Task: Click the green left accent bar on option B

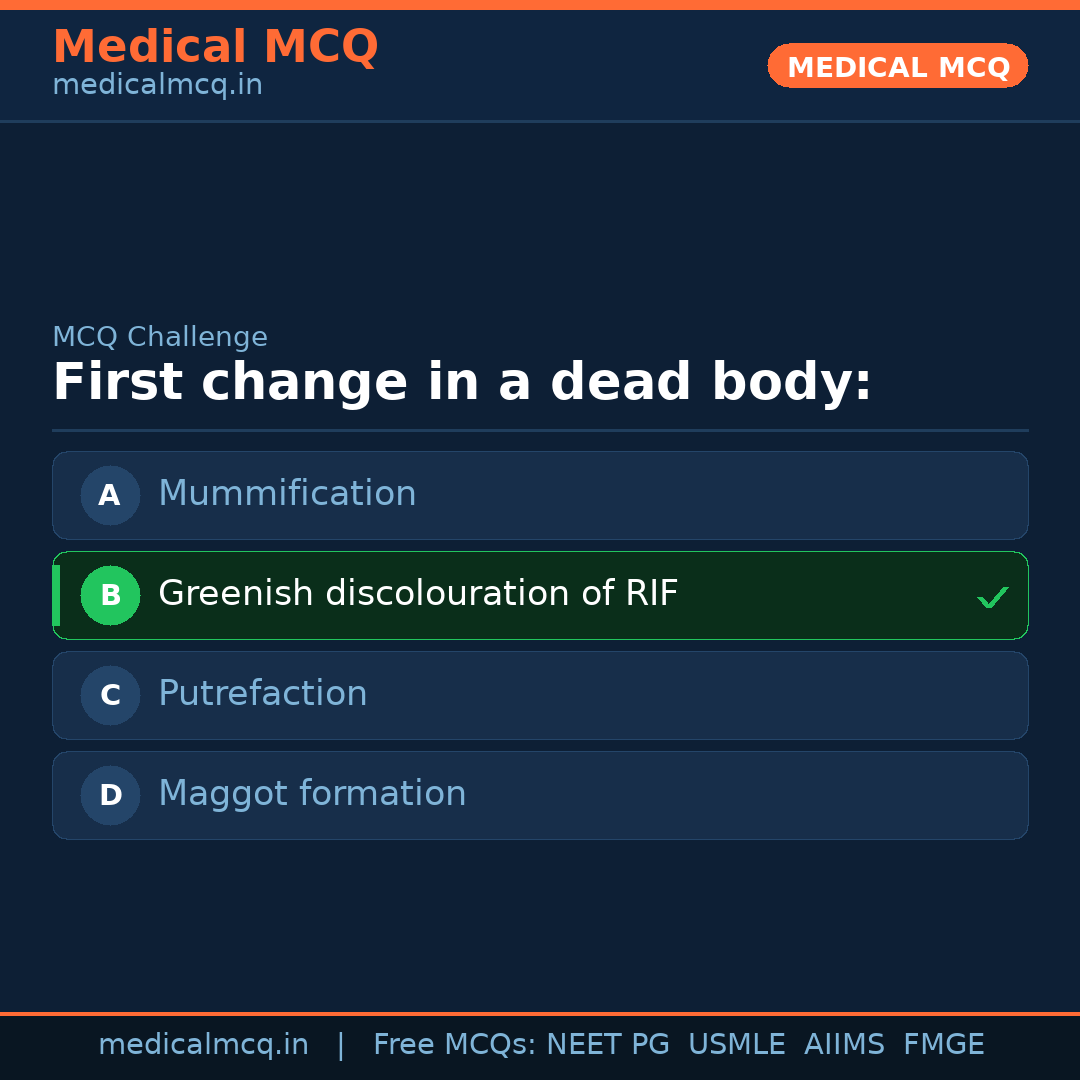Action: pos(56,595)
